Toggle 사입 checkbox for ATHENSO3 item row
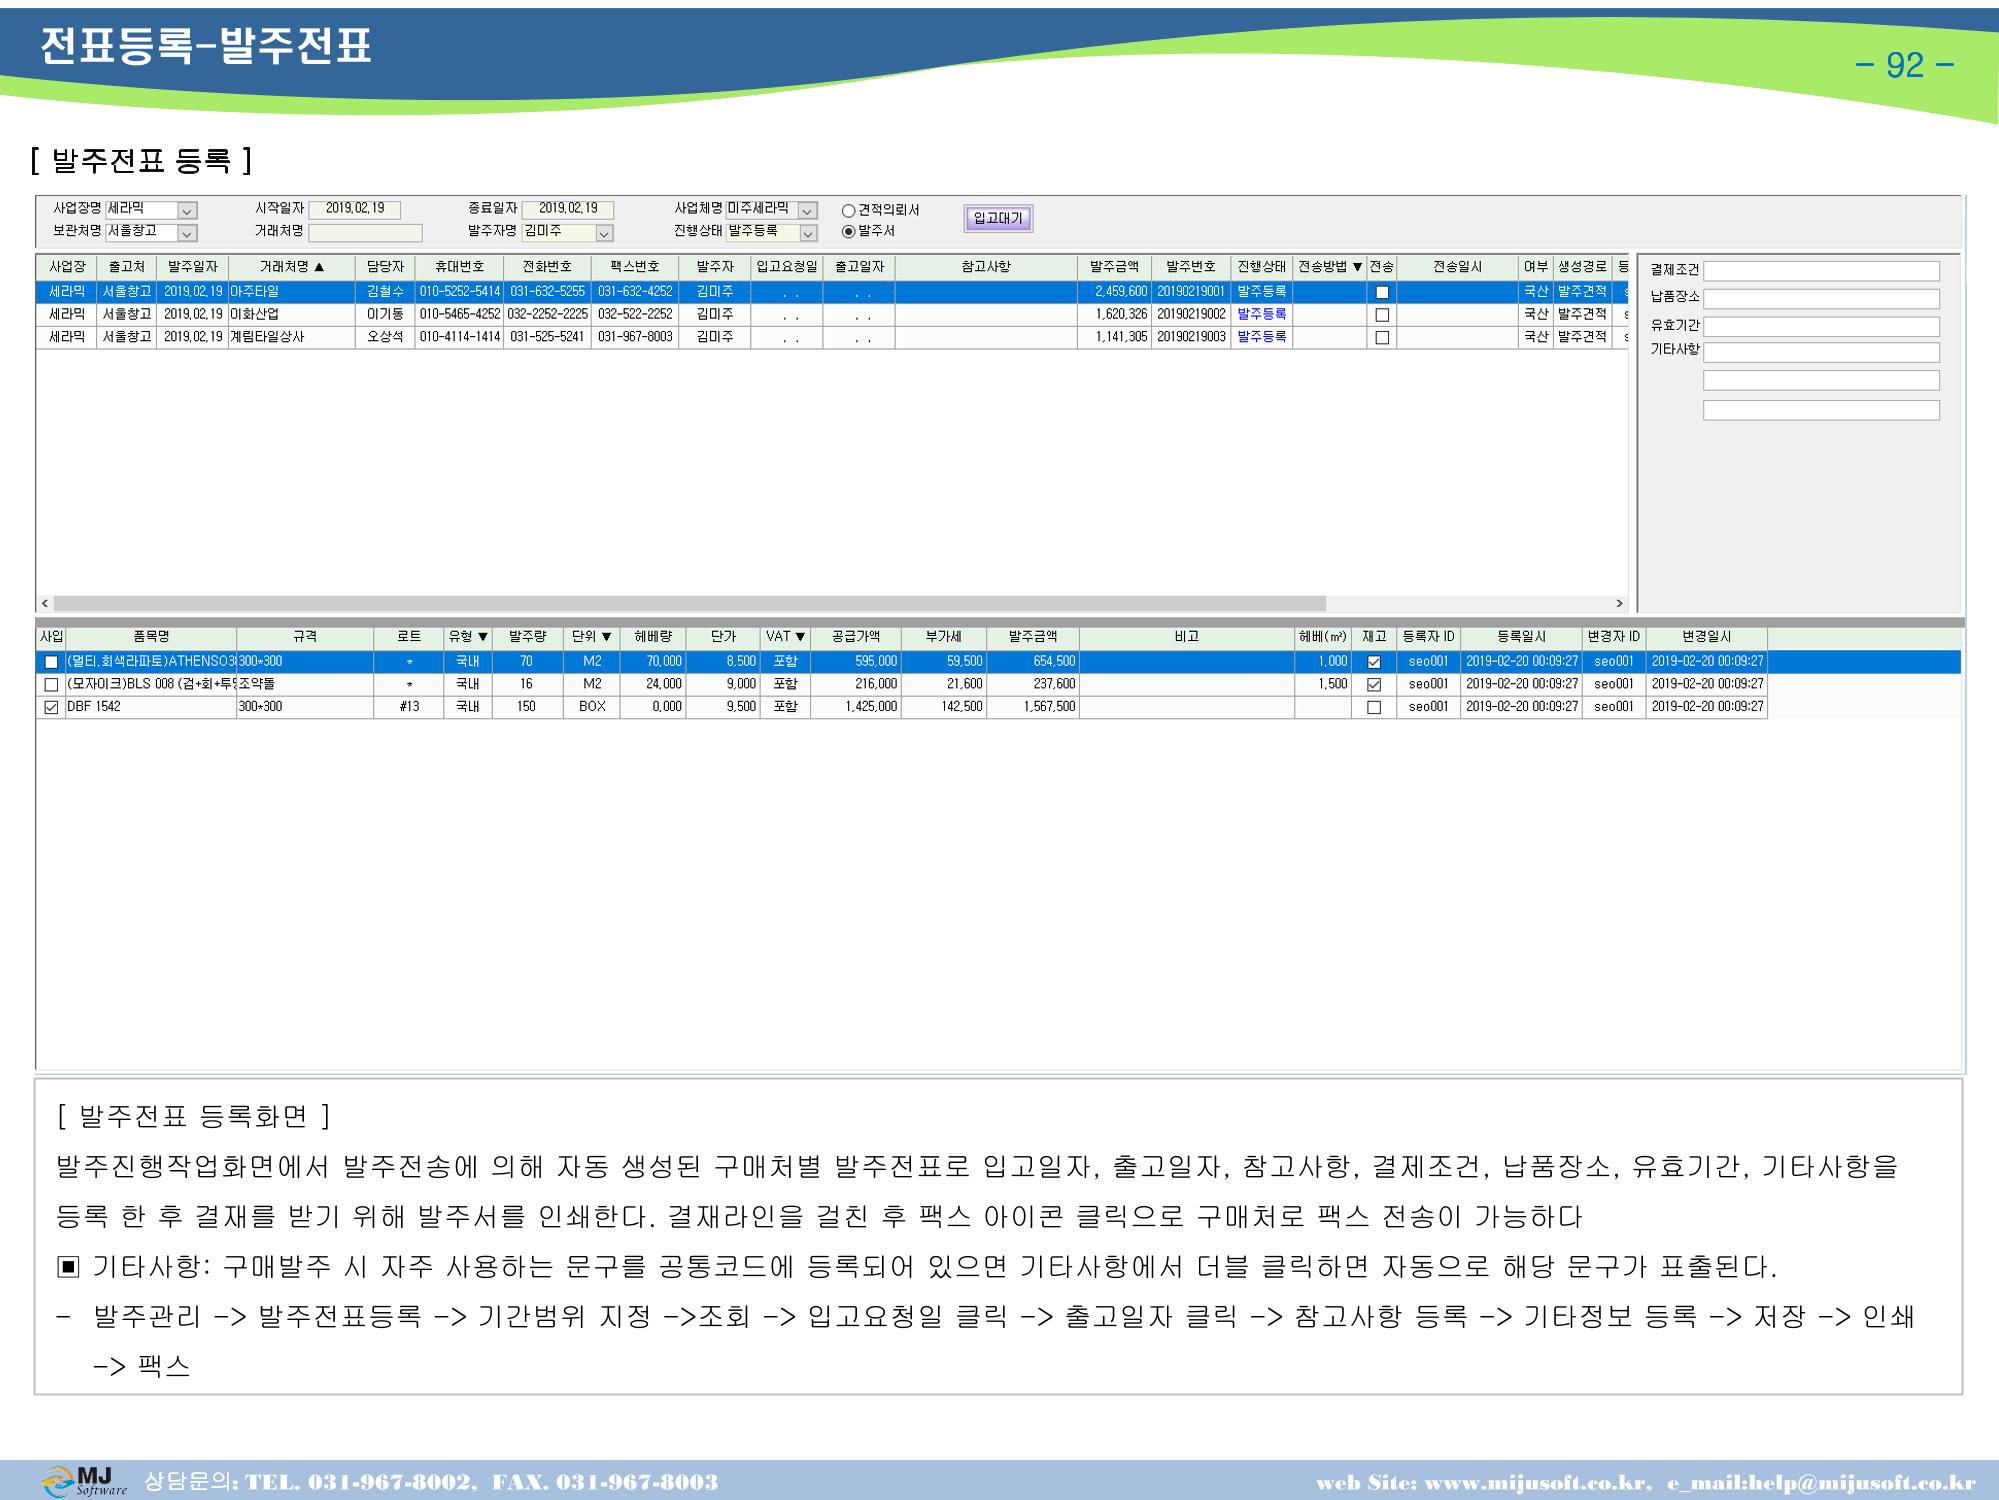The height and width of the screenshot is (1500, 1999). pyautogui.click(x=51, y=662)
